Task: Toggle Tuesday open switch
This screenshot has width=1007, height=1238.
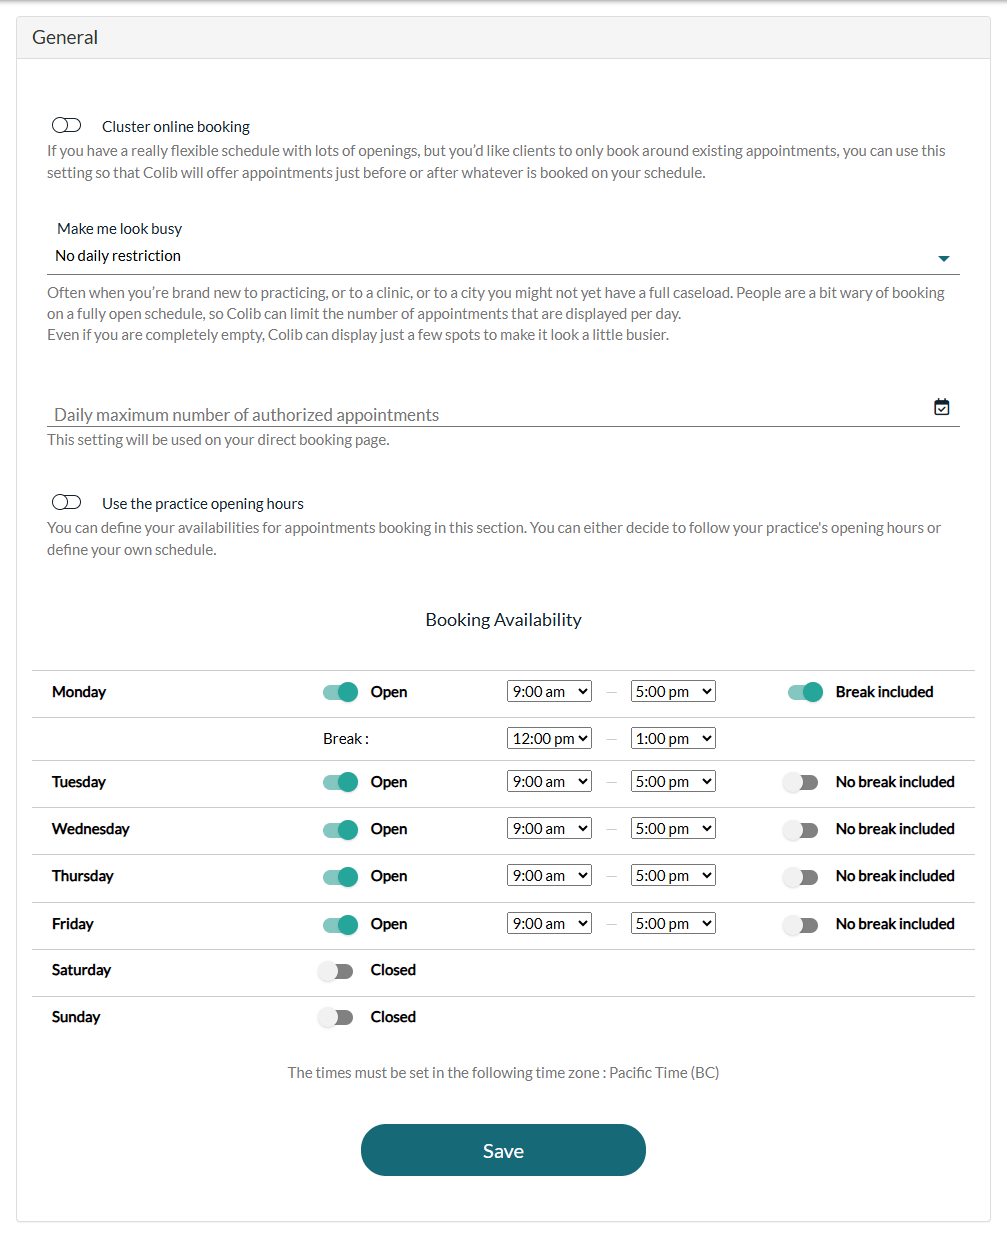Action: coord(340,782)
